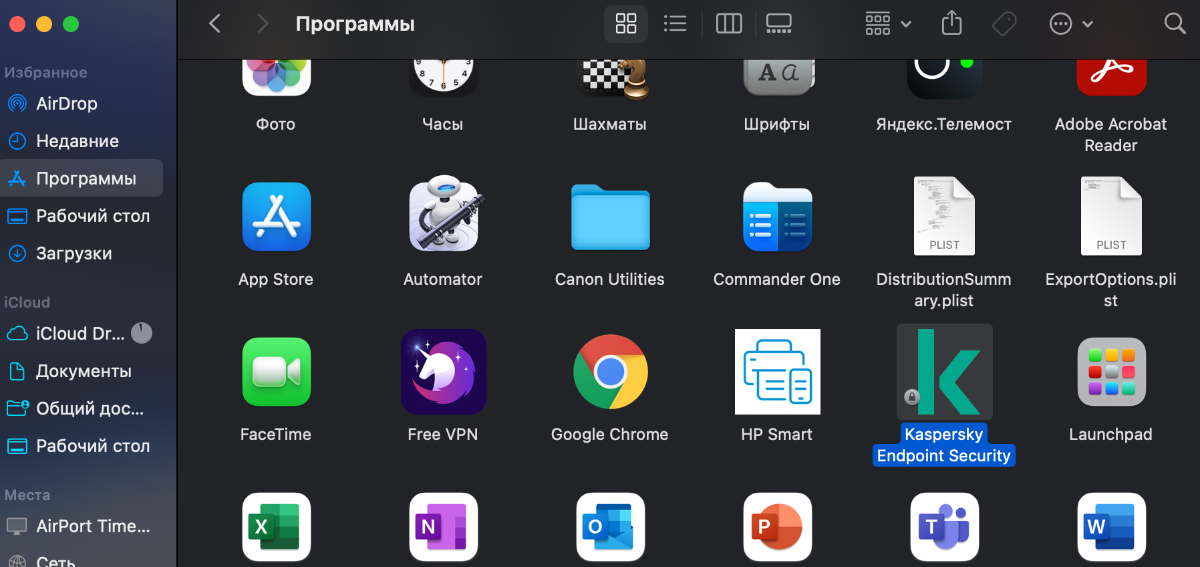Select the Microsoft Teams icon

pyautogui.click(x=944, y=527)
